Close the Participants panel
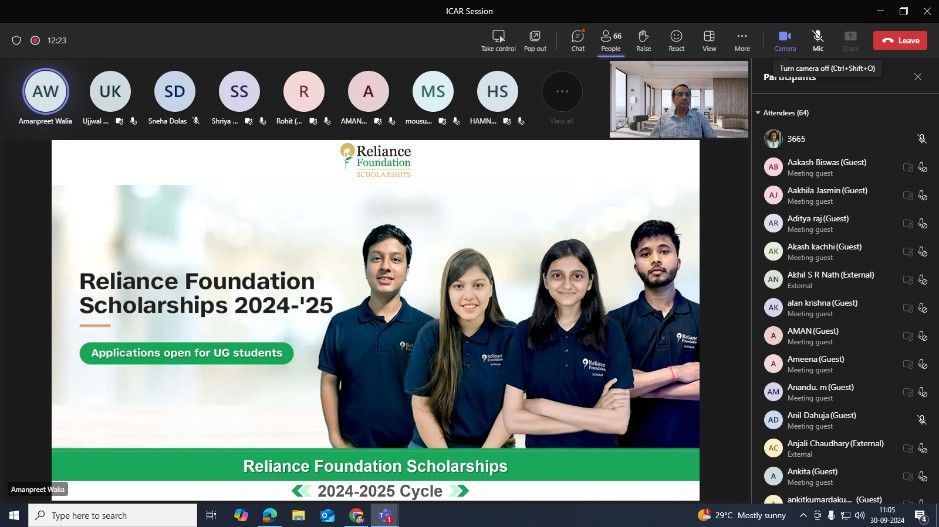 coord(917,77)
